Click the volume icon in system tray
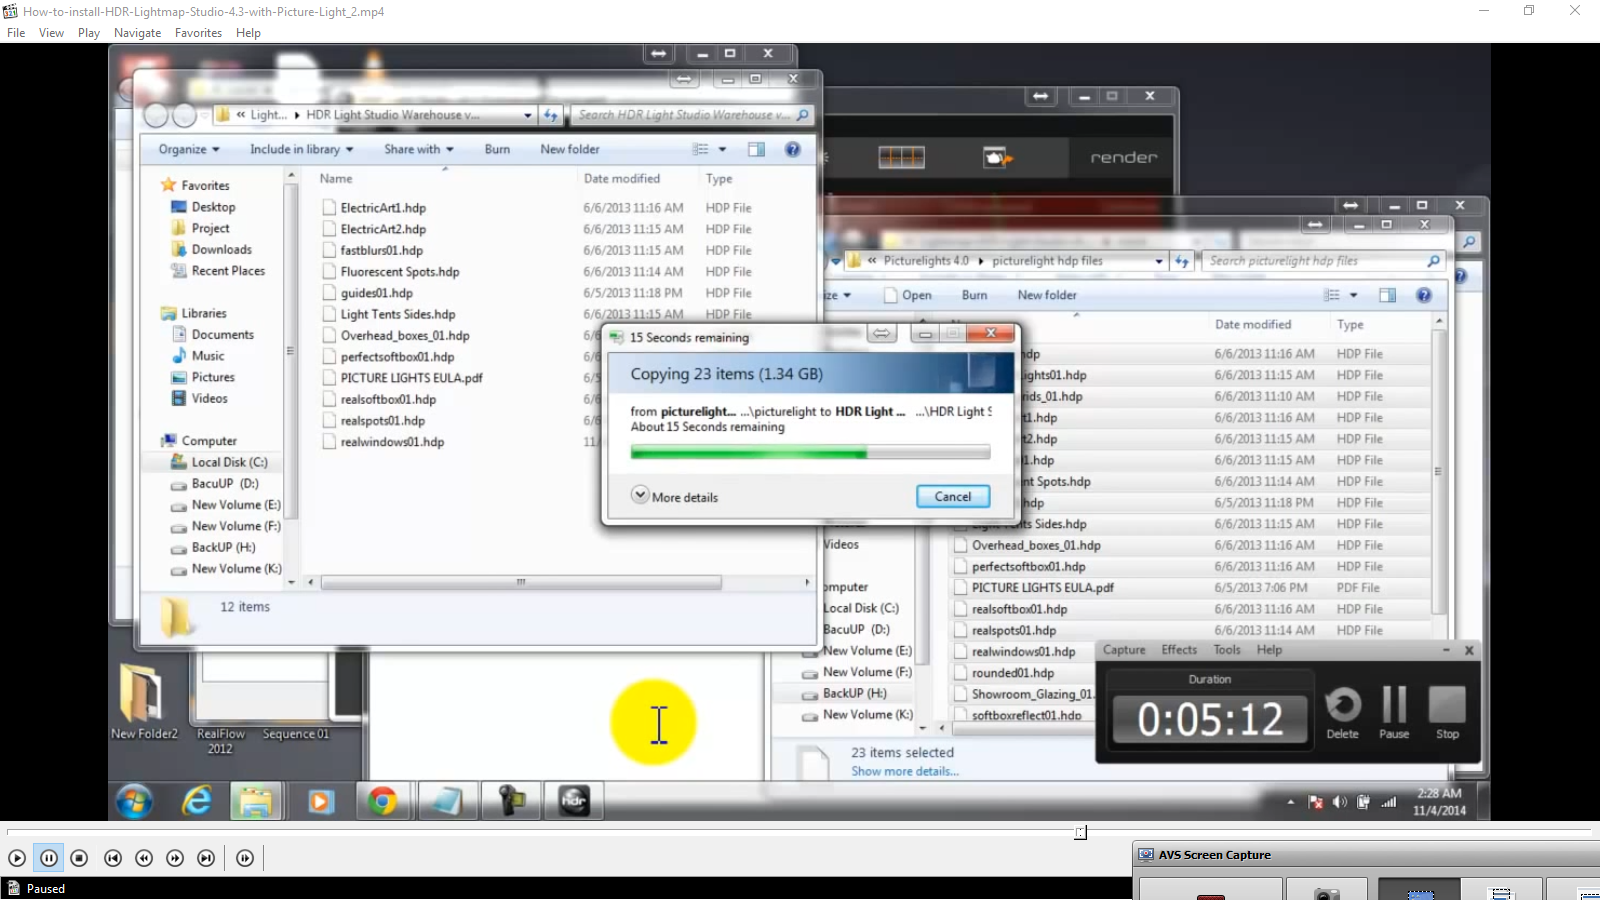The width and height of the screenshot is (1600, 900). click(1339, 802)
